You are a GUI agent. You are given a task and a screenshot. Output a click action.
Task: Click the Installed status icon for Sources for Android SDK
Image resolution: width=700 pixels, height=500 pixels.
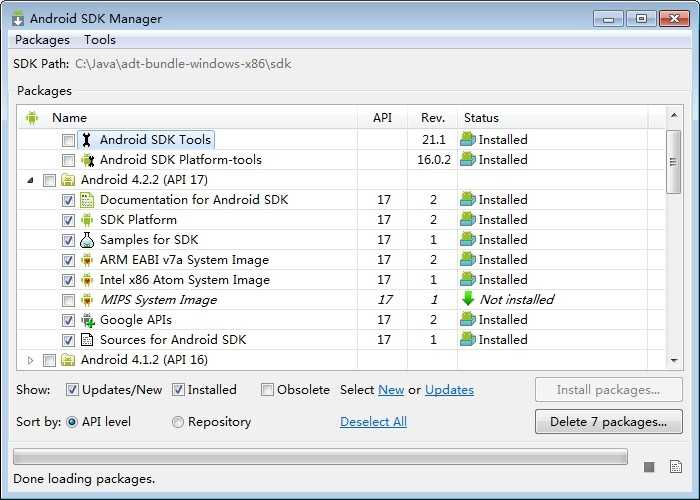coord(468,339)
